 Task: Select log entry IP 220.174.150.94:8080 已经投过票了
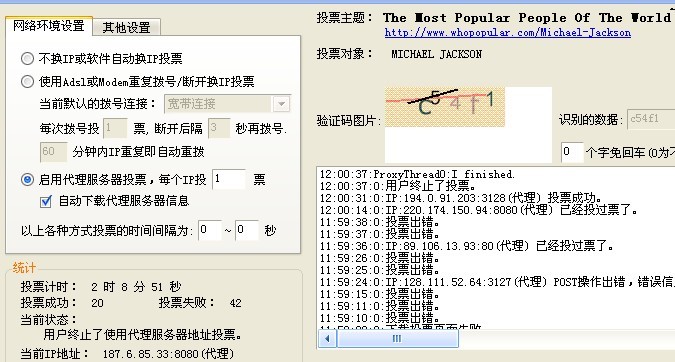478,210
